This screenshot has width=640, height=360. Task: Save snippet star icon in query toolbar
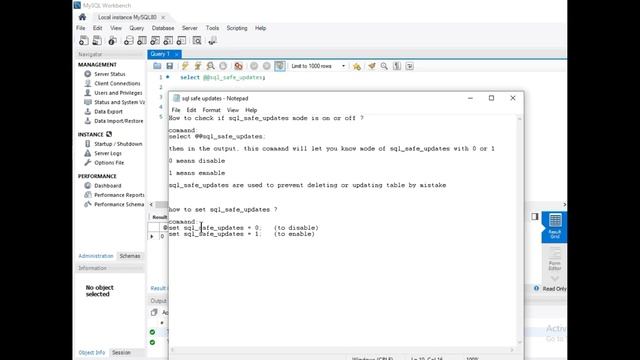[x=357, y=66]
